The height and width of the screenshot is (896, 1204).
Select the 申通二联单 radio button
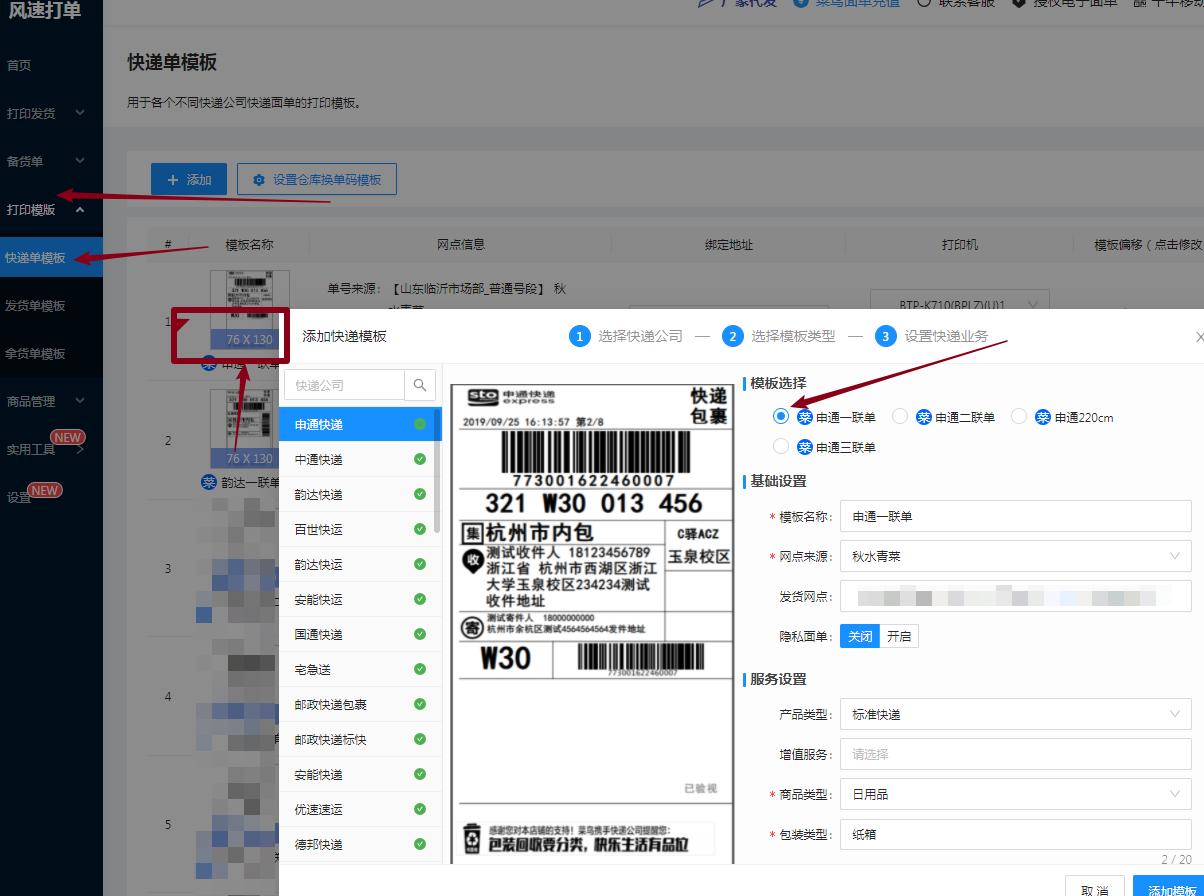900,417
